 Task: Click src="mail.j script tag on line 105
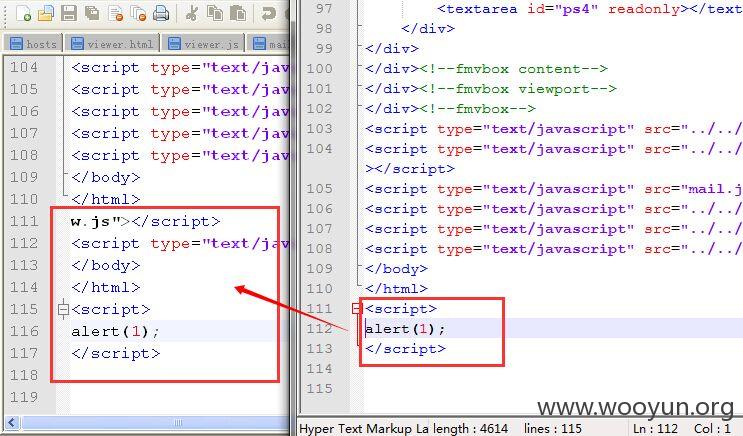[554, 189]
